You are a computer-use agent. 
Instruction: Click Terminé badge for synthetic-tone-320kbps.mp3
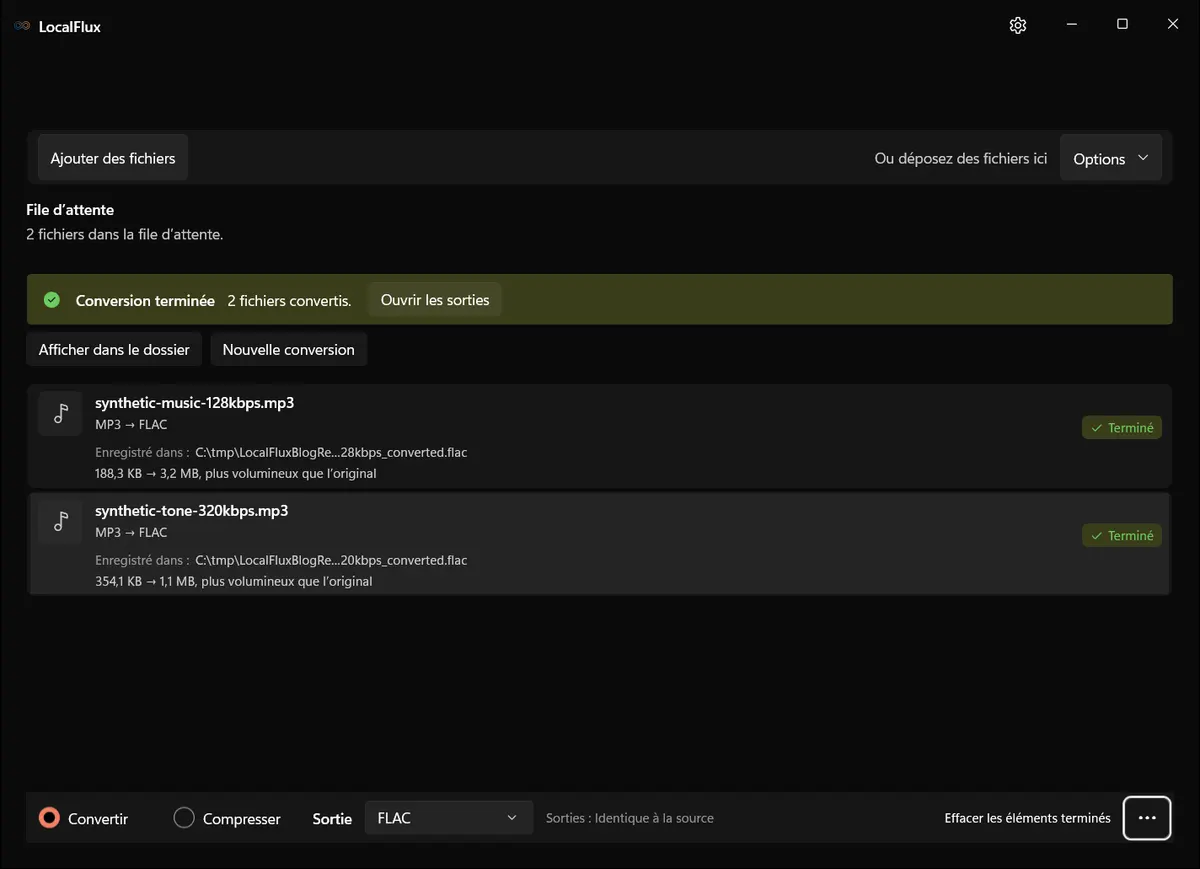pos(1122,536)
